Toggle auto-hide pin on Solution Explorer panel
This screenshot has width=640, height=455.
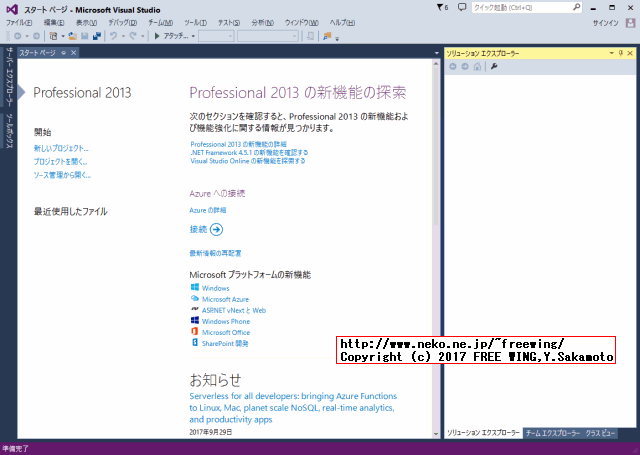[621, 53]
